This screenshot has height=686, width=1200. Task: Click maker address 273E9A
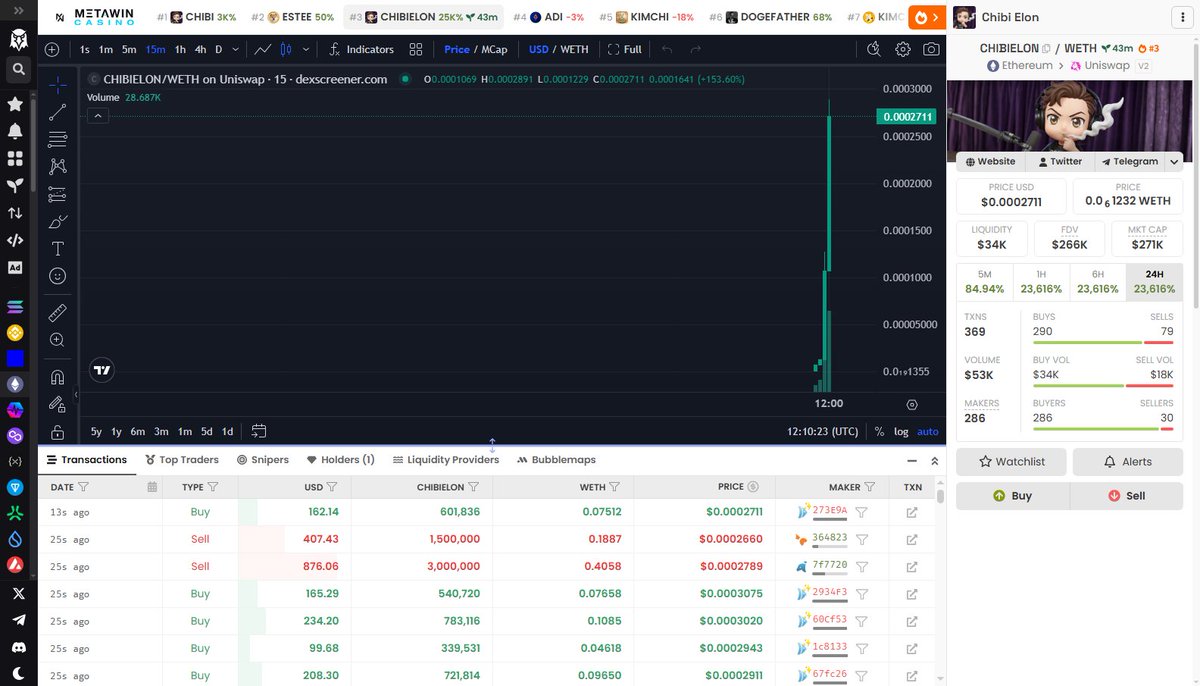coord(829,510)
